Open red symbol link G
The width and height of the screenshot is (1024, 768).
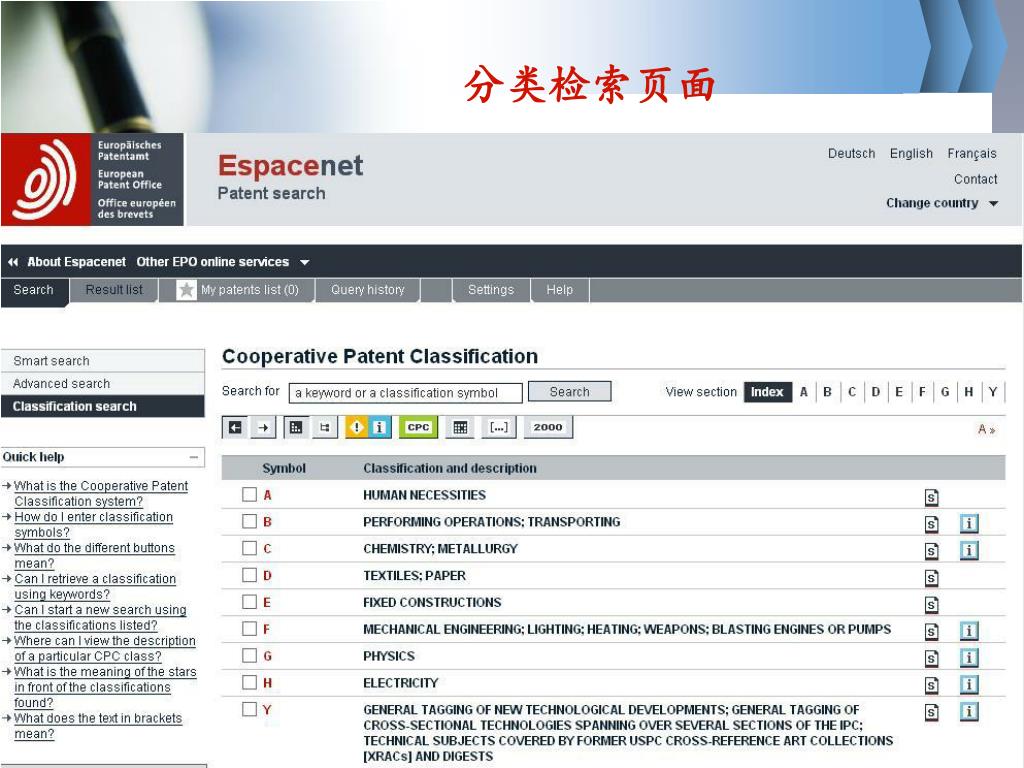[267, 656]
